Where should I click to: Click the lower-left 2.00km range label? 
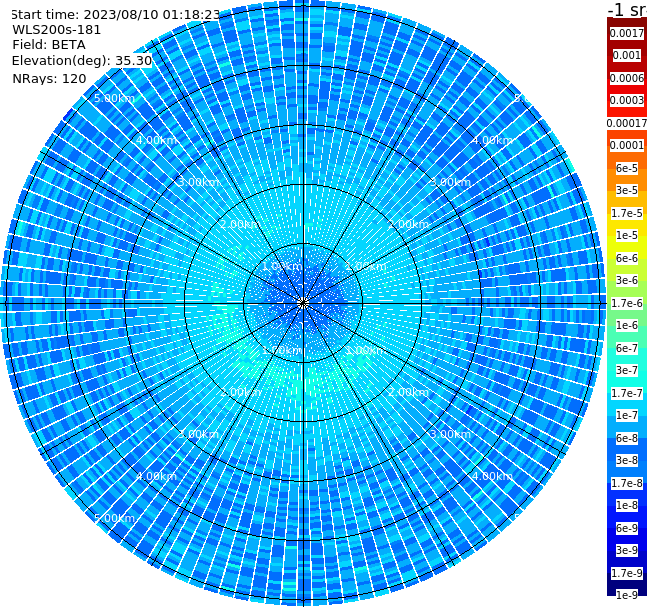[241, 392]
